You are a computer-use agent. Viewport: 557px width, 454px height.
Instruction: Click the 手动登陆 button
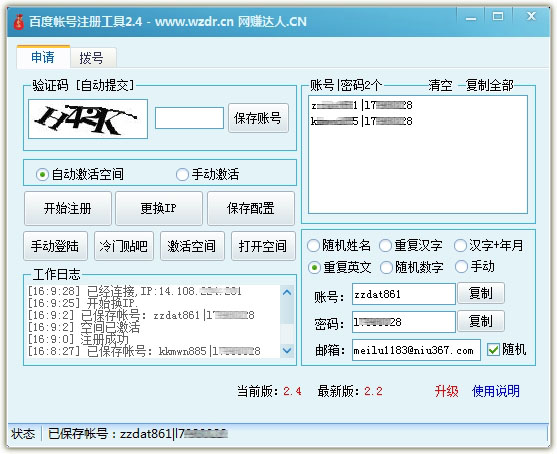[55, 246]
